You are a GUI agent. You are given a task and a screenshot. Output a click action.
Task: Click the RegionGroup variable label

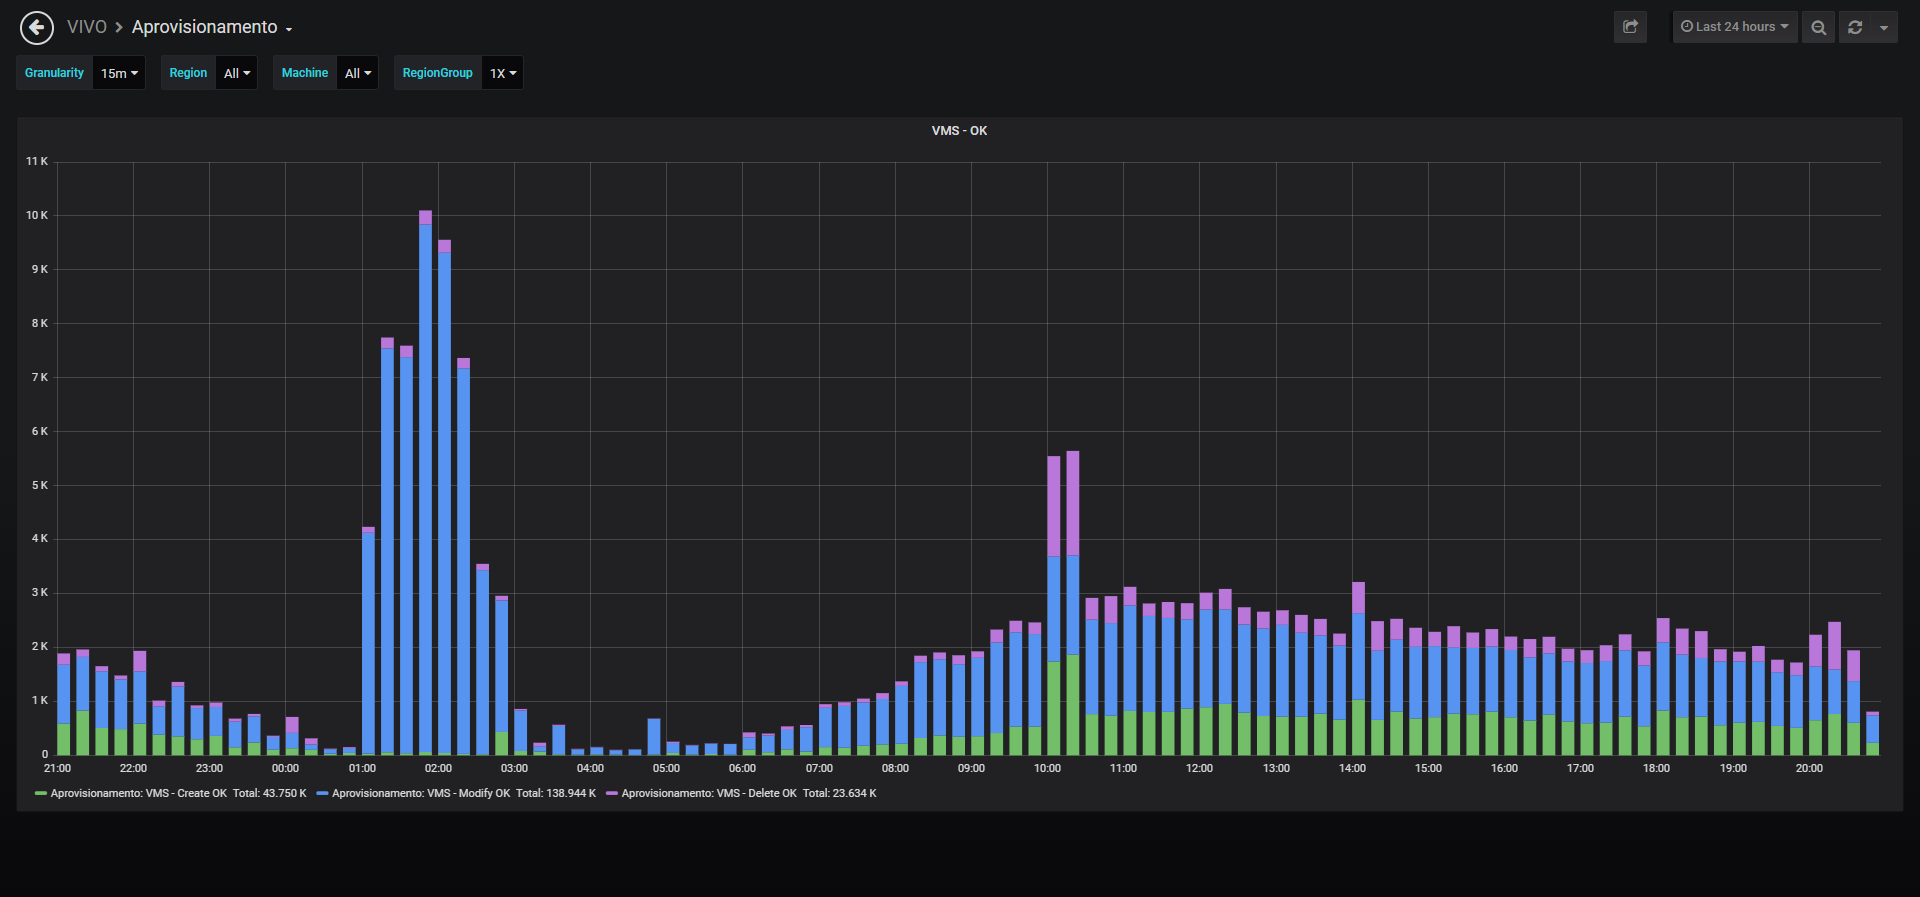click(438, 73)
